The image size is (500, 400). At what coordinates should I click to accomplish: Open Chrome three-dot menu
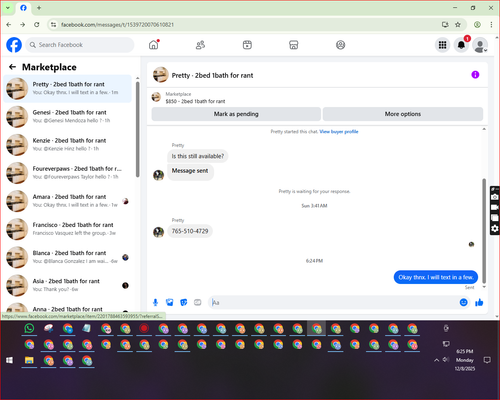click(491, 24)
